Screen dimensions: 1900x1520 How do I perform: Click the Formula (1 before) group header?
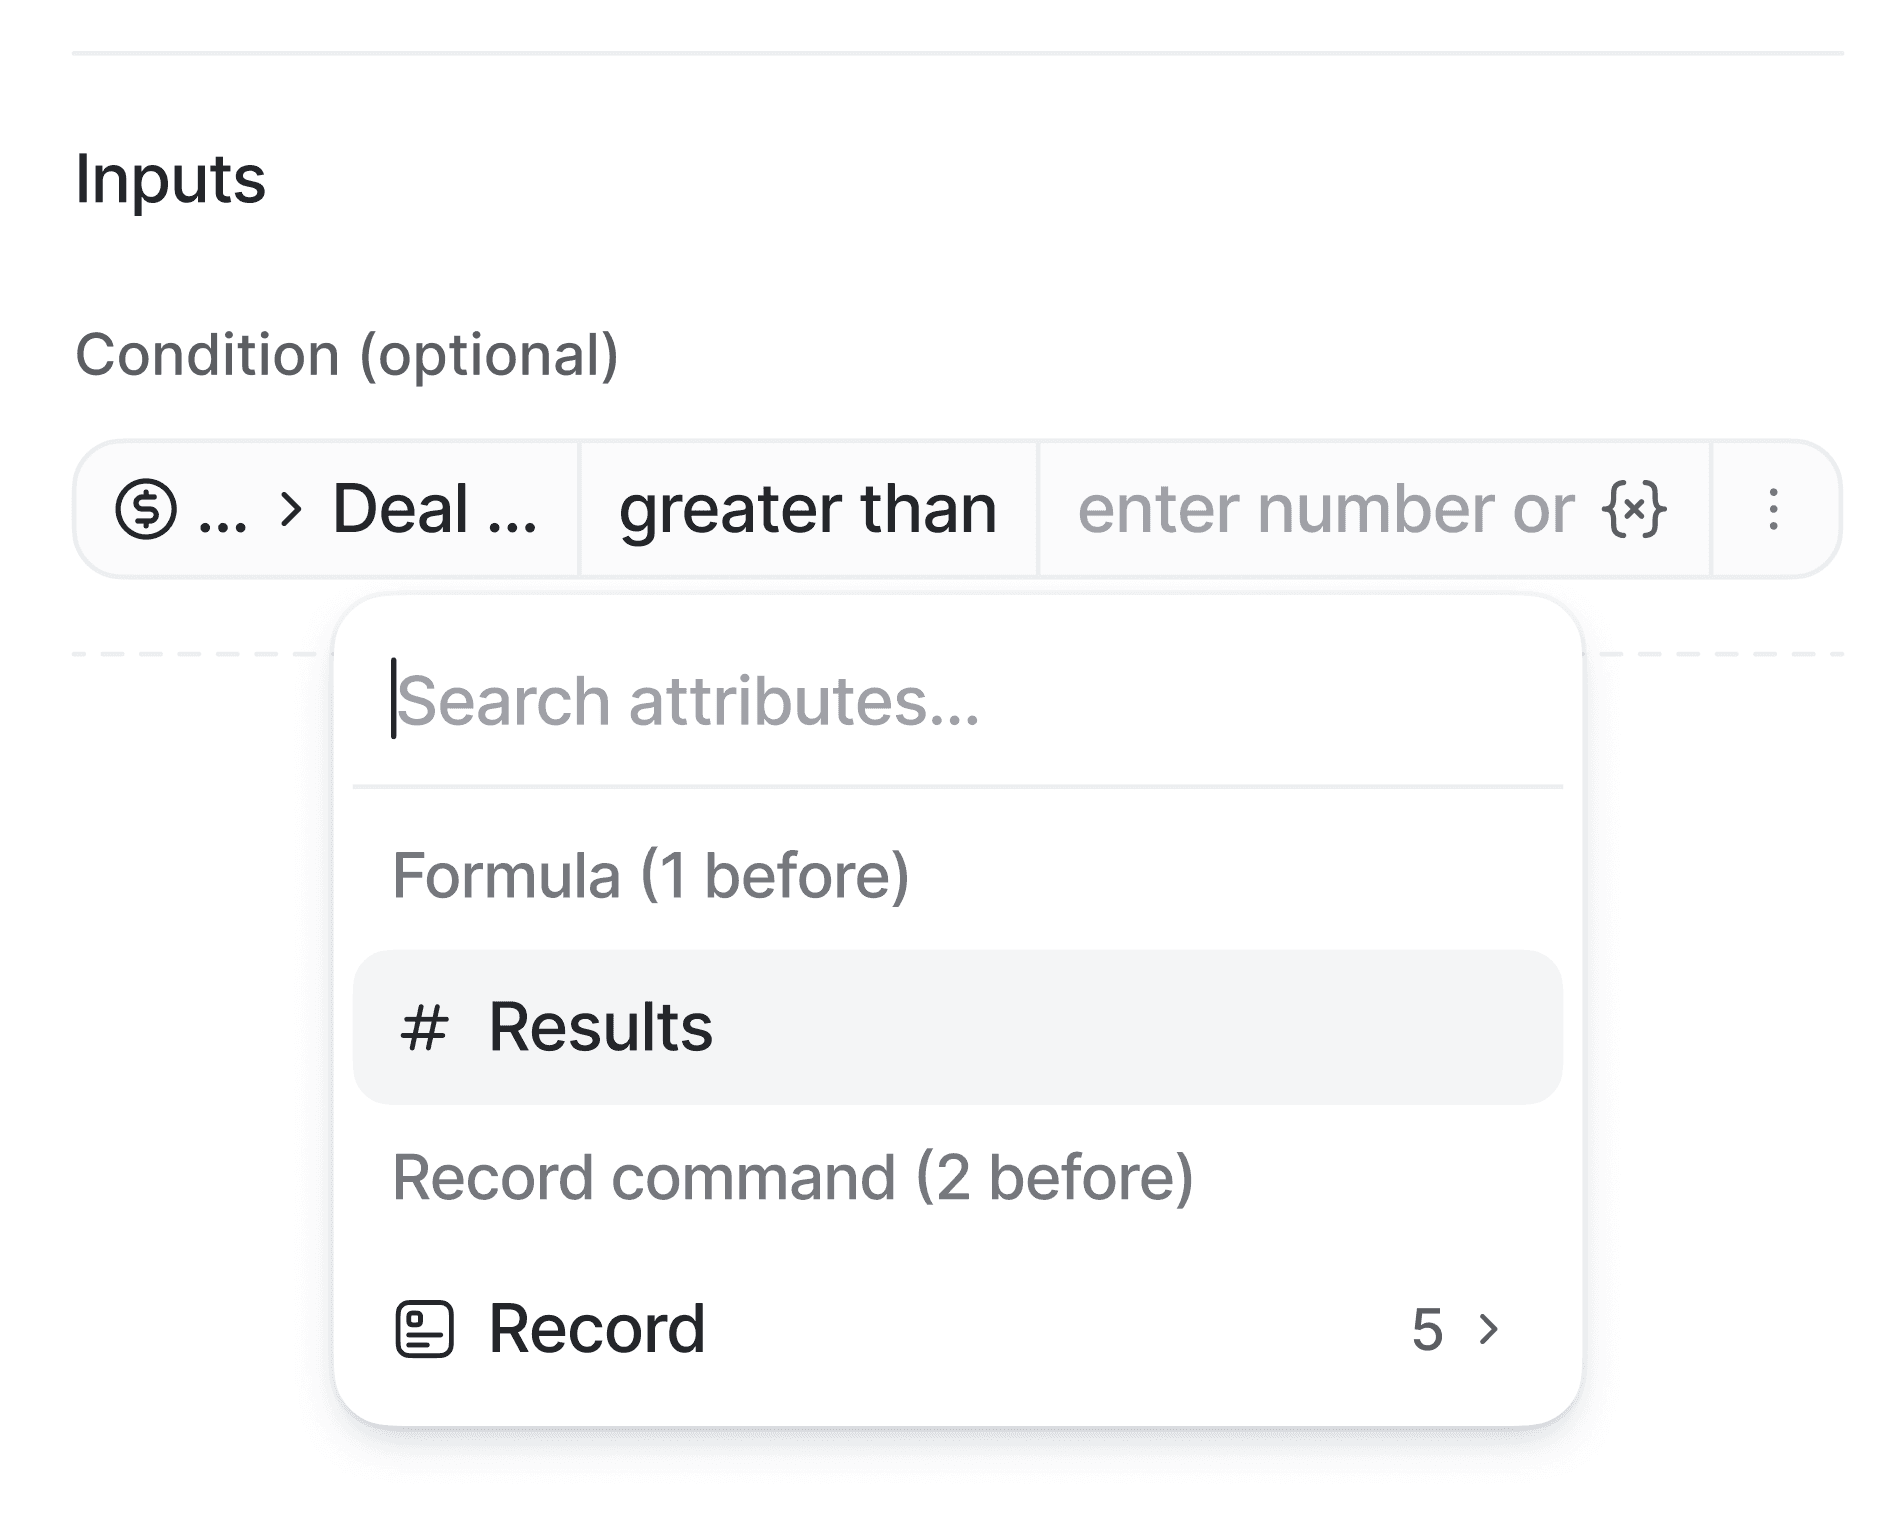click(x=650, y=876)
